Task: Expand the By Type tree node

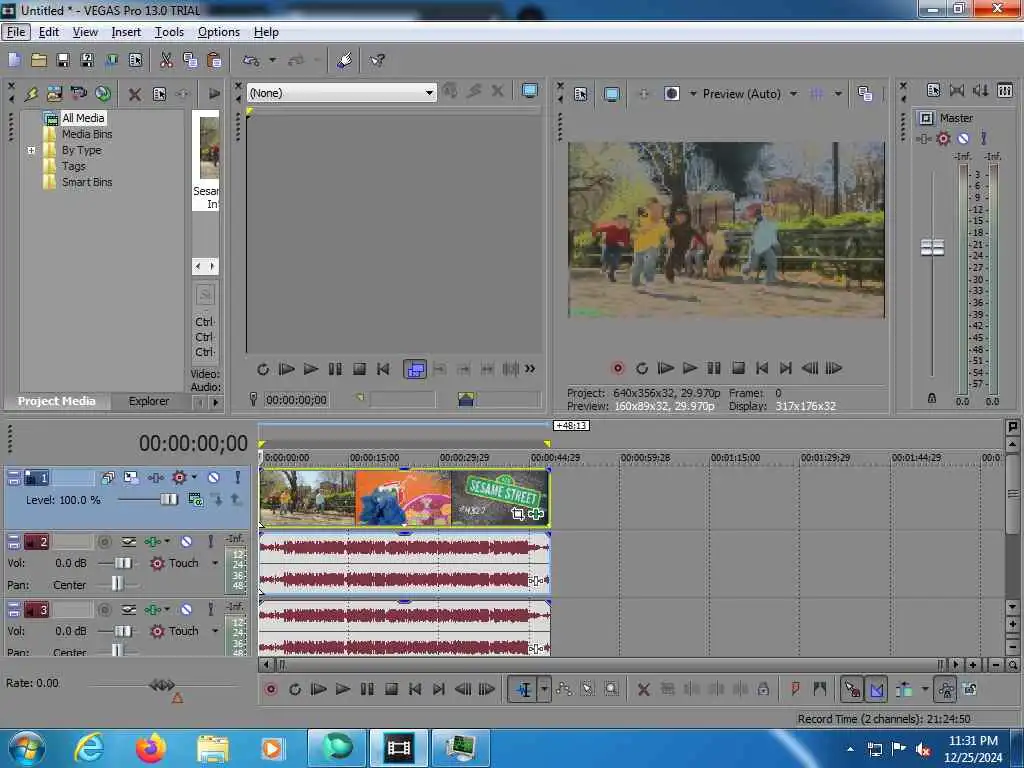Action: [x=31, y=150]
